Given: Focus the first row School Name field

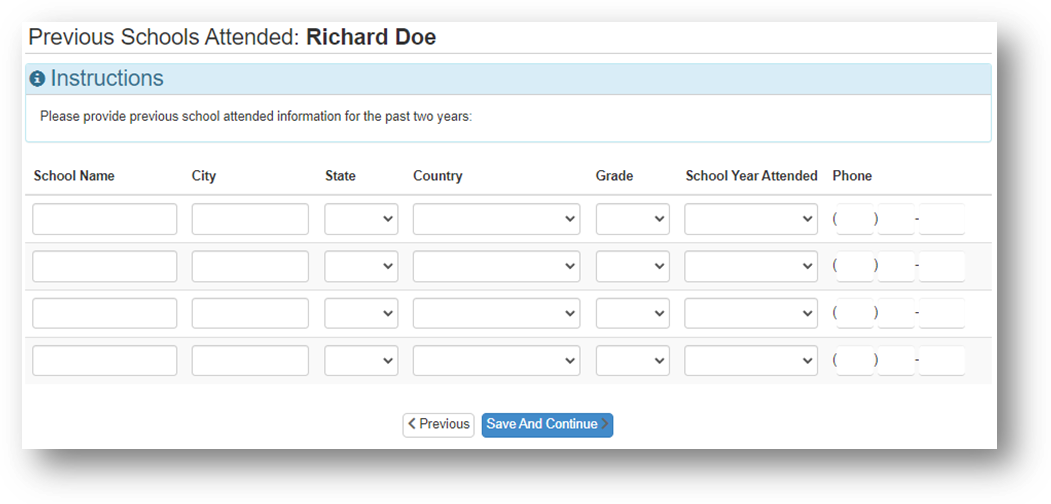Looking at the screenshot, I should (x=105, y=219).
